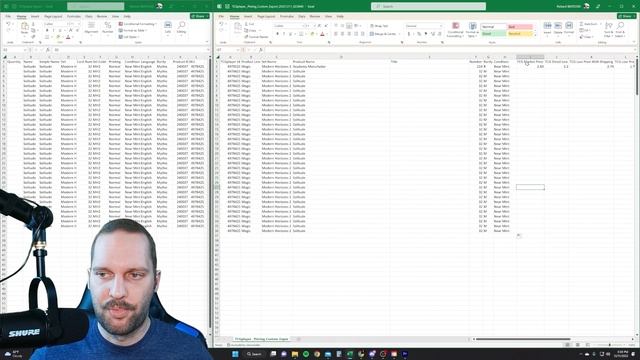This screenshot has width=640, height=360.
Task: Open Formulas tab in left Excel window
Action: point(73,16)
